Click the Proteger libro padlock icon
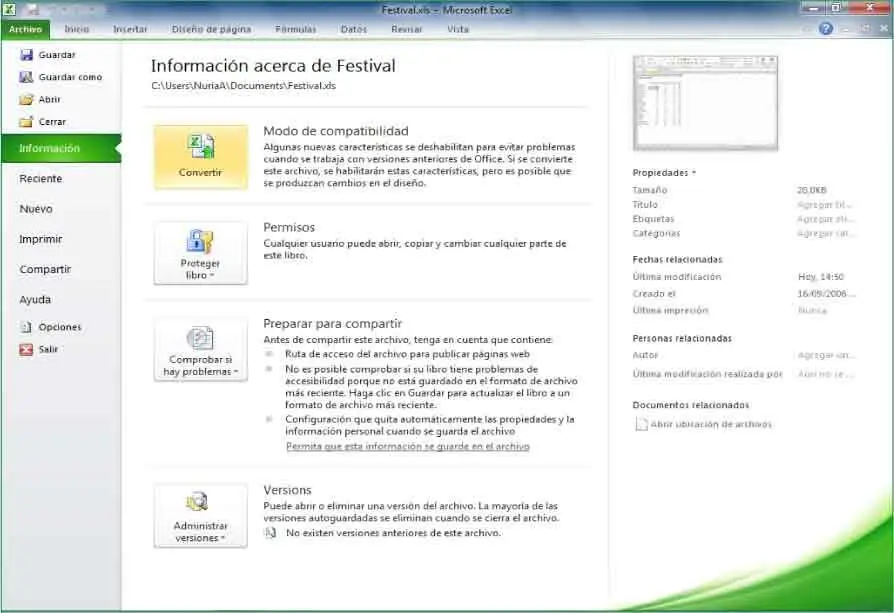The image size is (894, 613). [x=200, y=241]
